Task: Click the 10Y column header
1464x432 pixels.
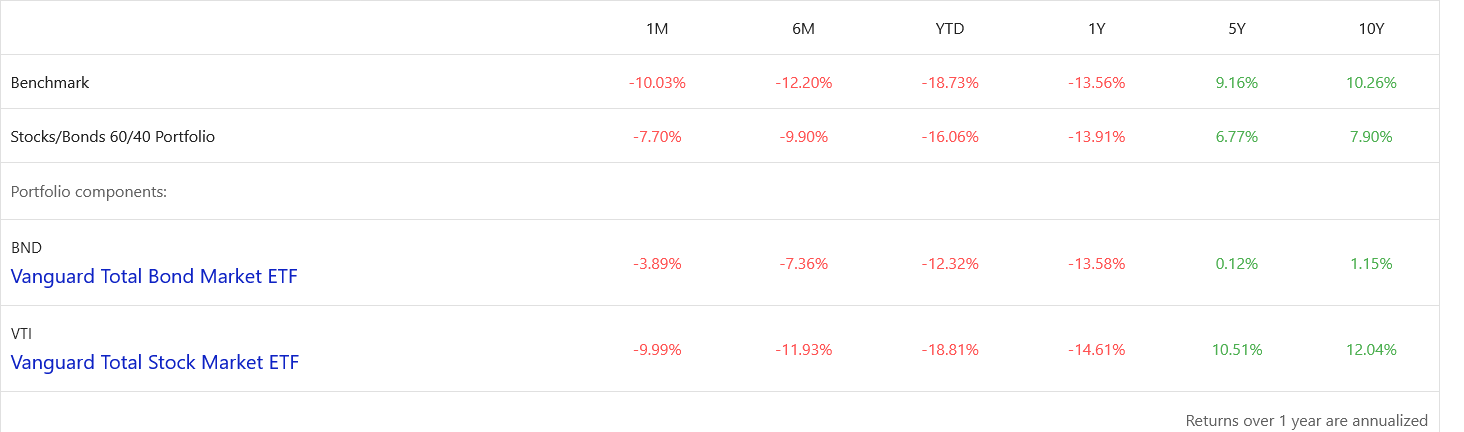Action: click(1371, 29)
